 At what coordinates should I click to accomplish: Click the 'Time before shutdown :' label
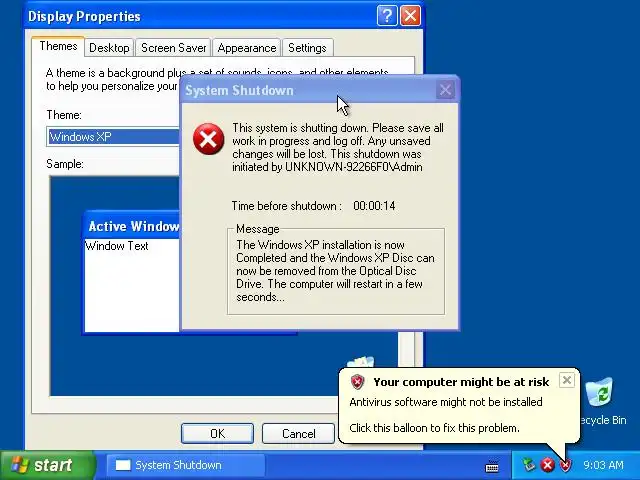click(287, 206)
